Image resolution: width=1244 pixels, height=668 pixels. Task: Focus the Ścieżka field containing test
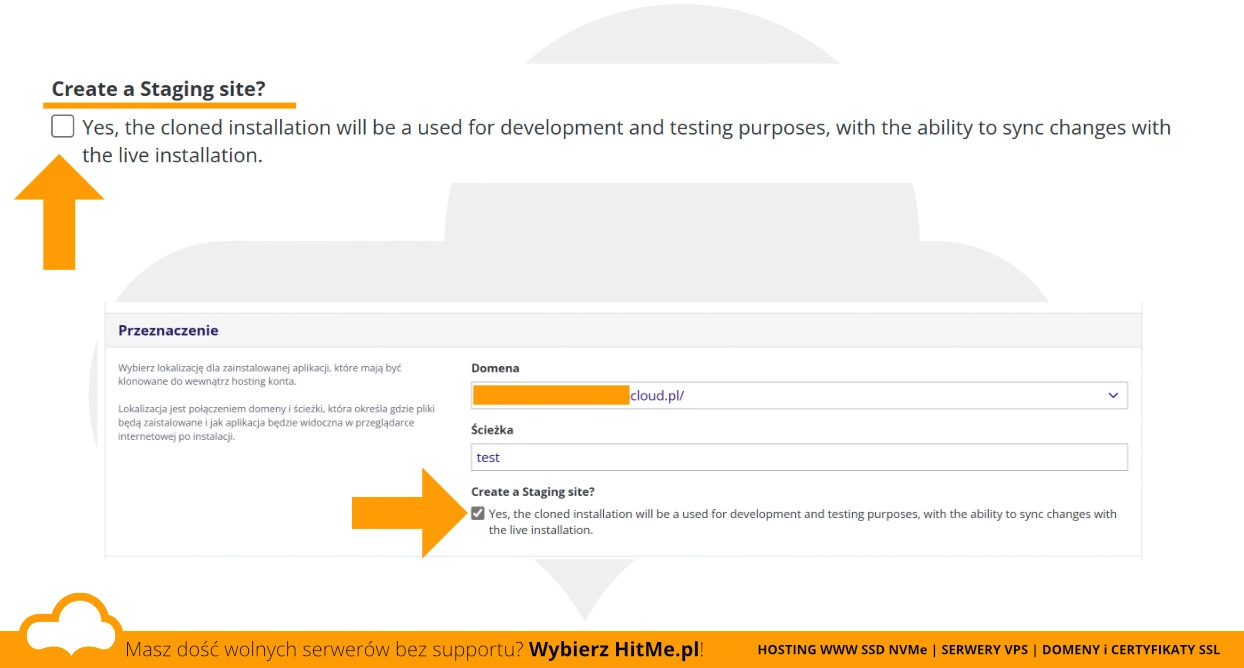[x=799, y=457]
